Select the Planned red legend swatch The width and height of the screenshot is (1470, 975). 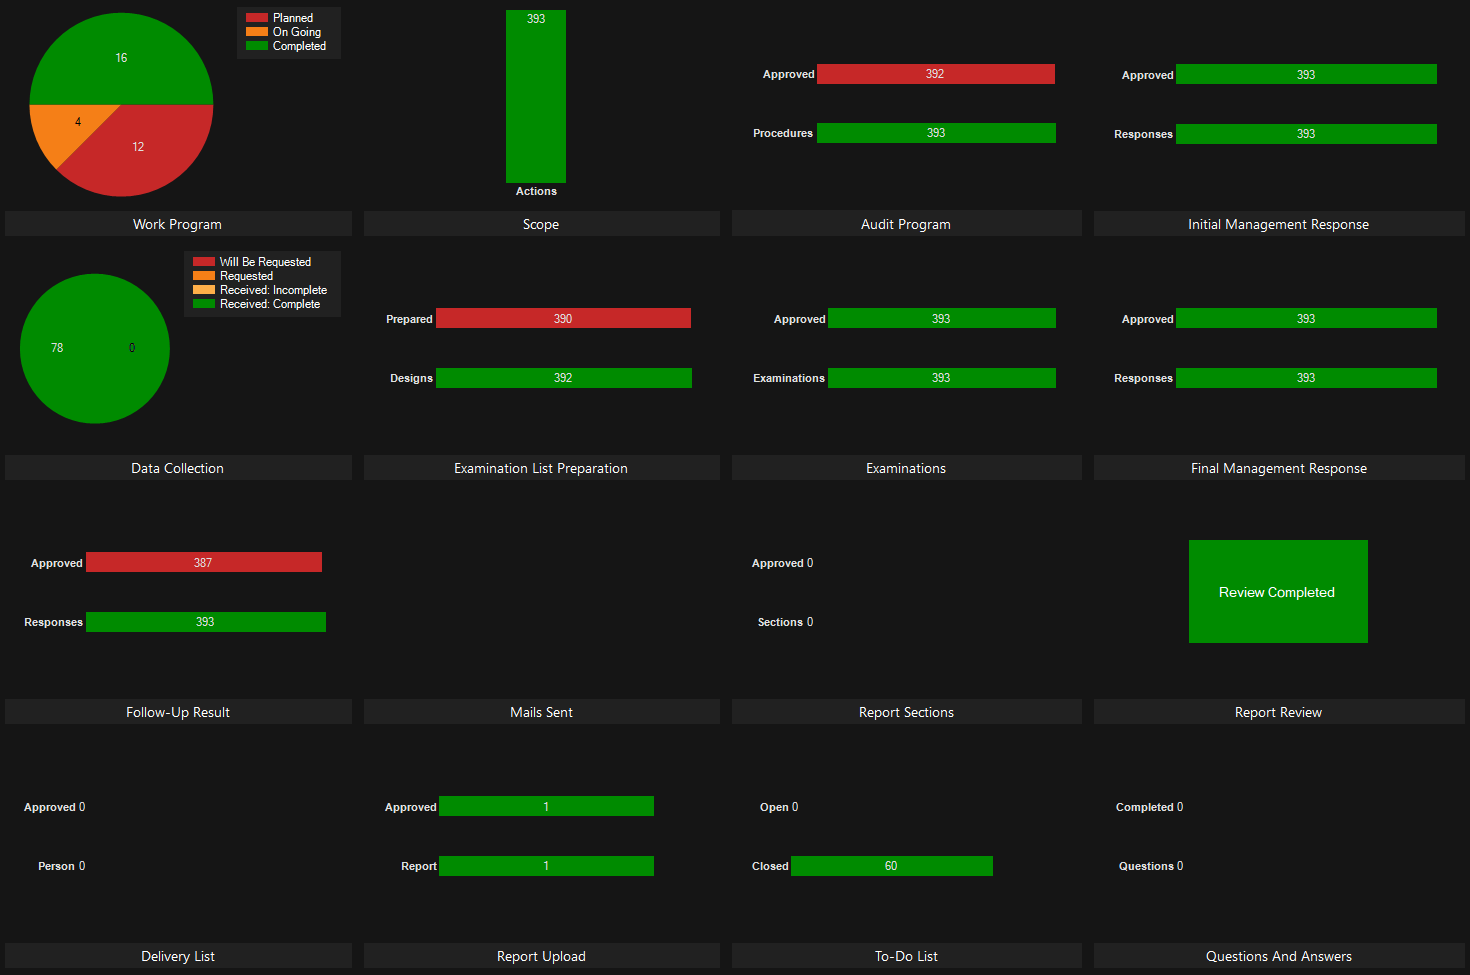257,18
